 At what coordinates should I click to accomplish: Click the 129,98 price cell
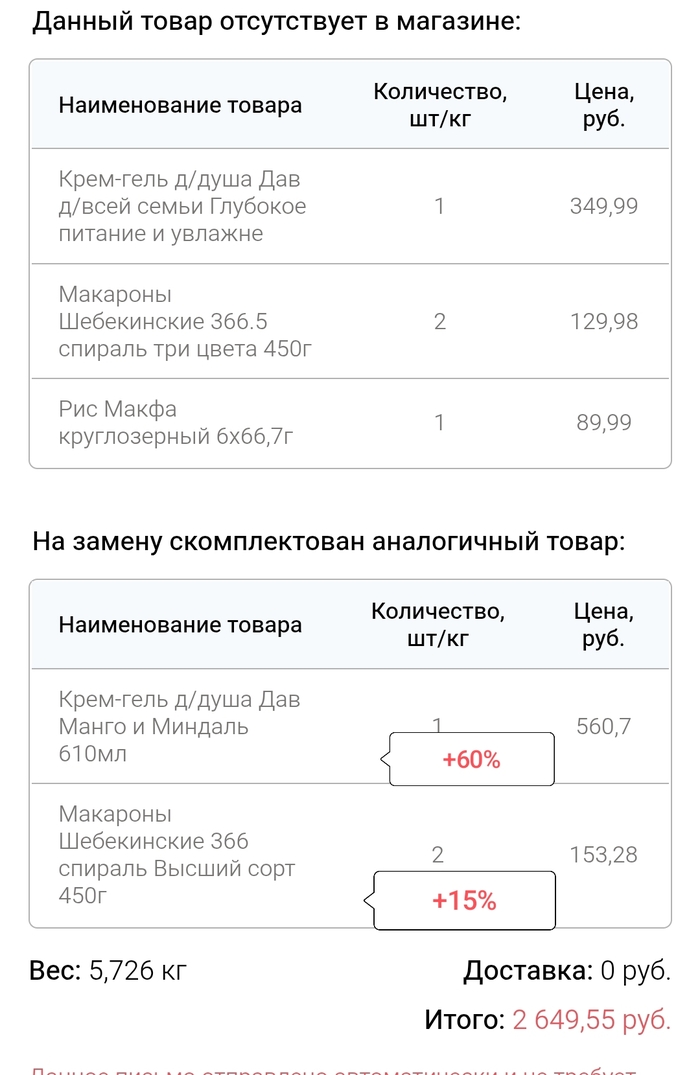[603, 322]
